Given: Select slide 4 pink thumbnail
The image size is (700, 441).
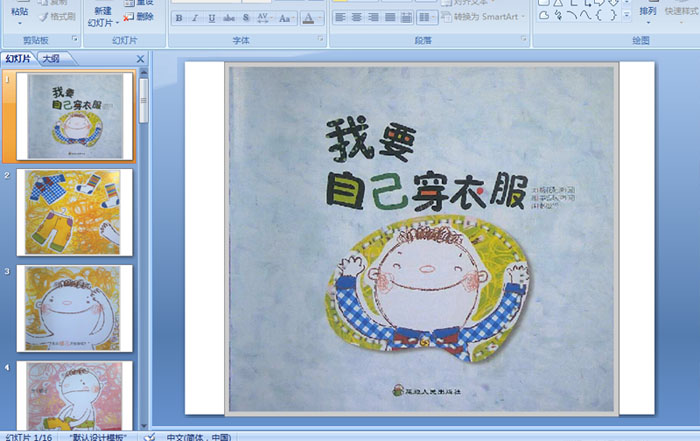Looking at the screenshot, I should (x=75, y=396).
